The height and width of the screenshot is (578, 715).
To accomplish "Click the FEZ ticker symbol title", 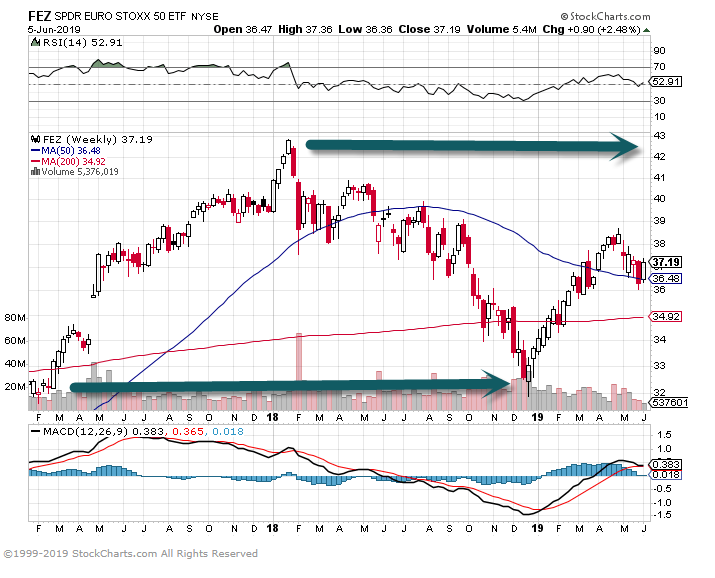I will point(39,16).
